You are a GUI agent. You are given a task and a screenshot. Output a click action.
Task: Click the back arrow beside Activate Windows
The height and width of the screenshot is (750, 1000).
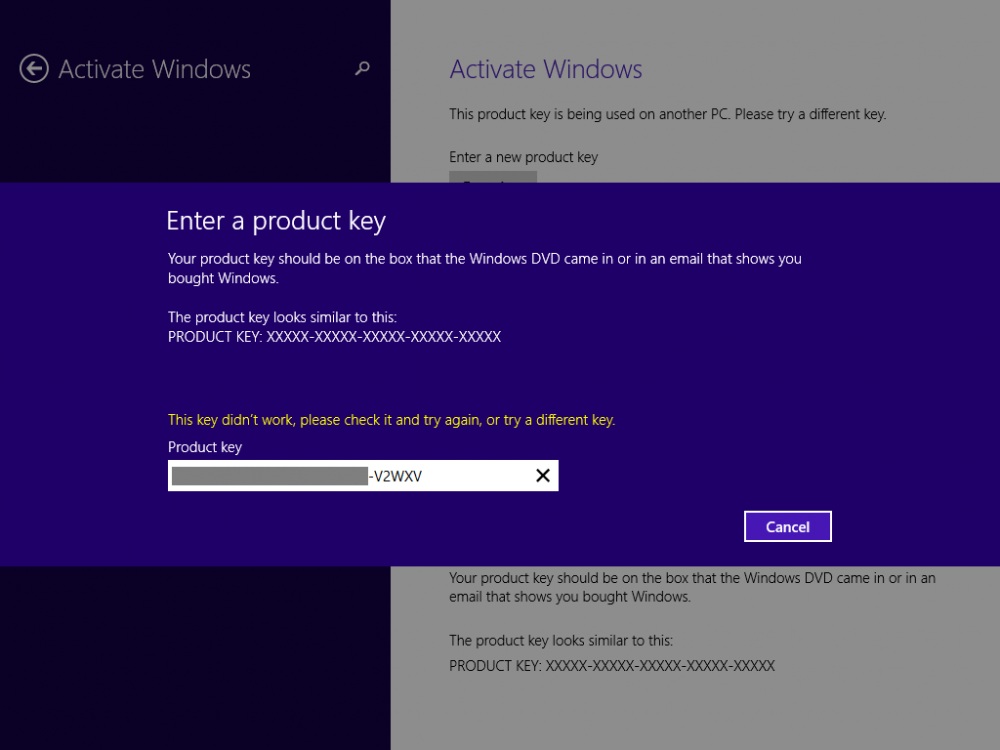34,69
